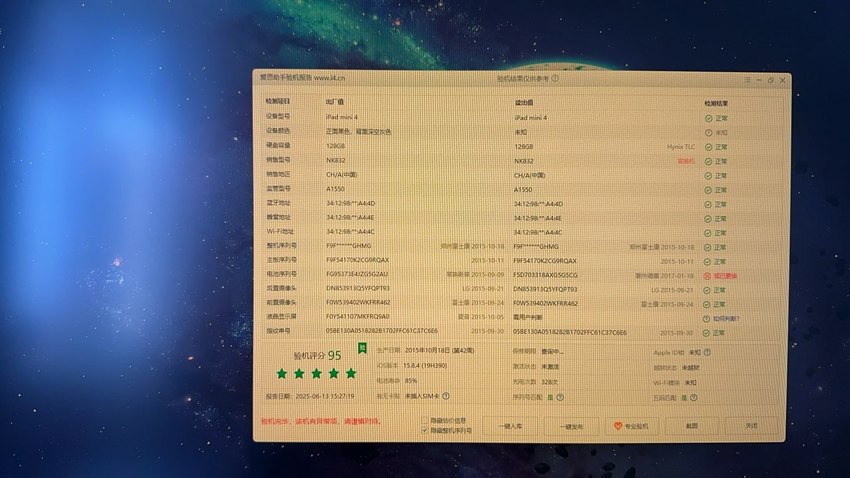Click the 截图 button
Image resolution: width=850 pixels, height=478 pixels.
(692, 426)
